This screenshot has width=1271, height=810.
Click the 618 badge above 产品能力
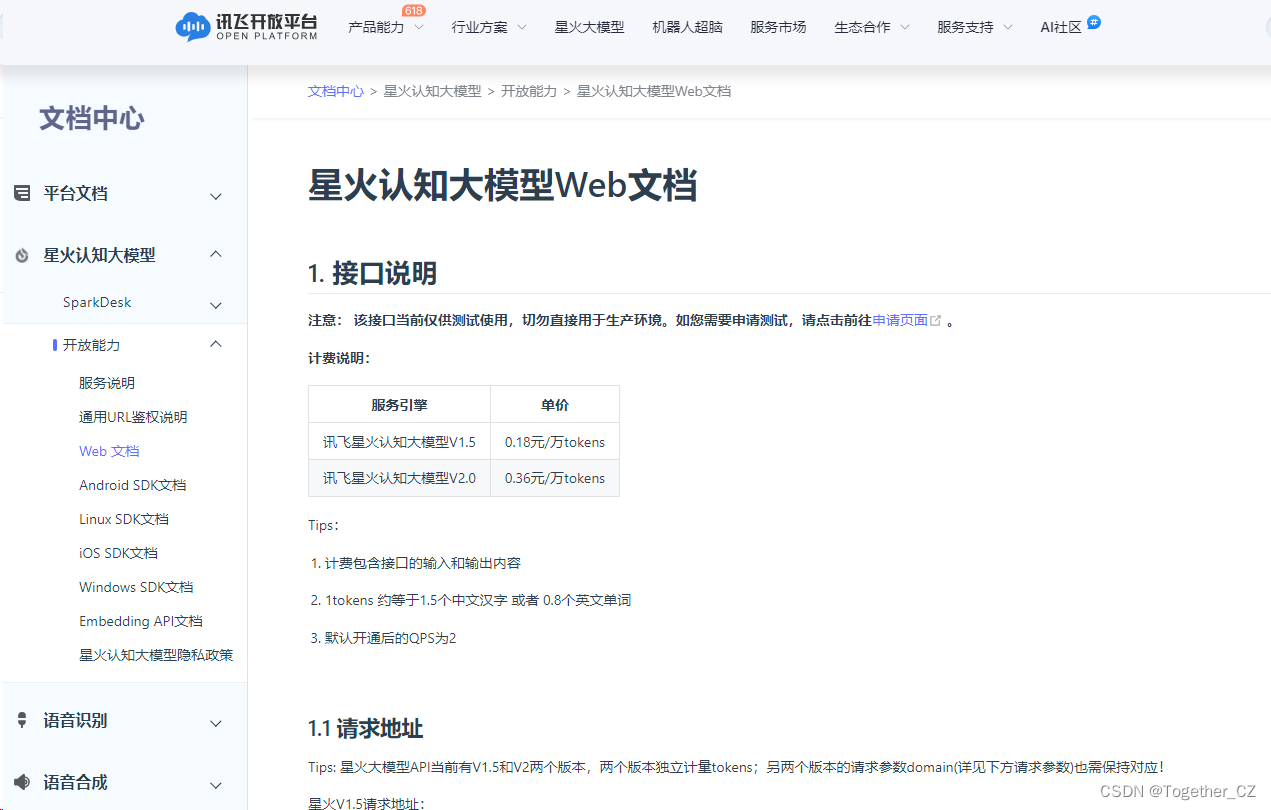point(414,10)
